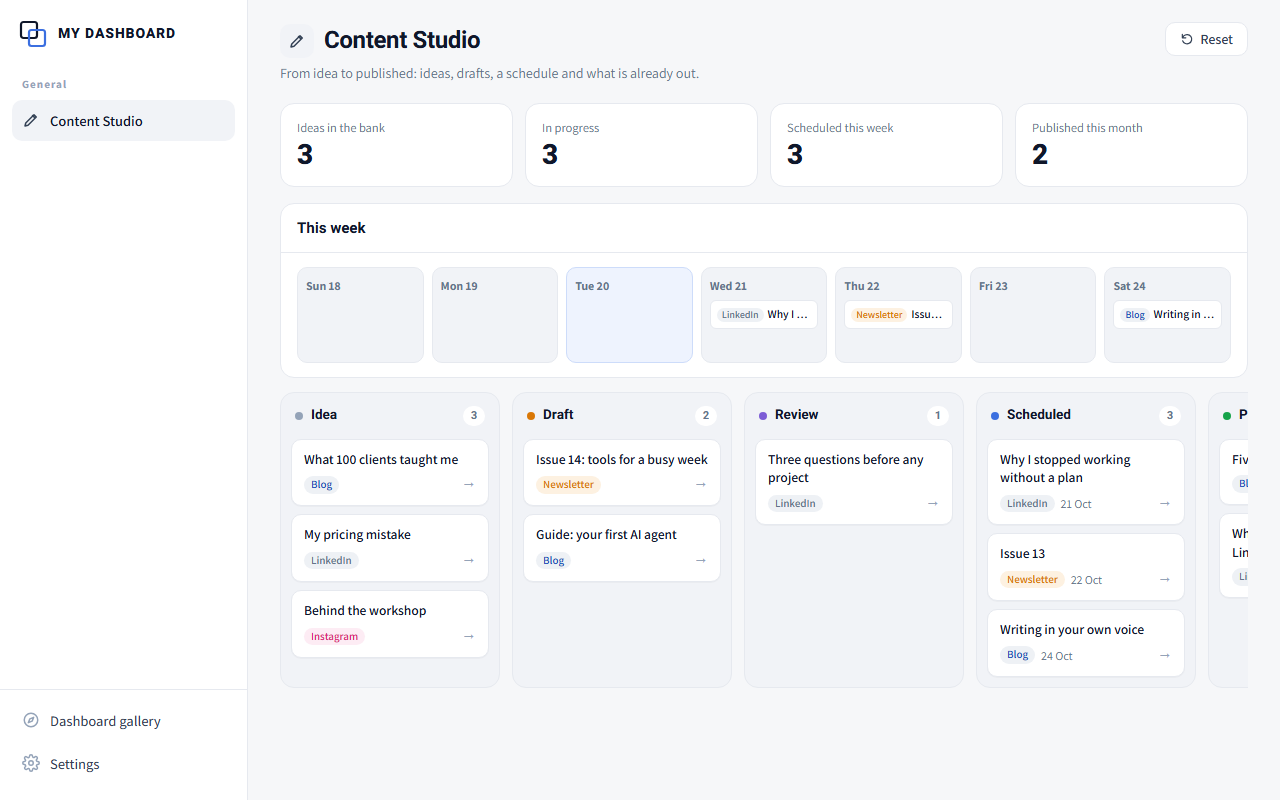The height and width of the screenshot is (800, 1280).
Task: Click the Scheduled column header
Action: click(1086, 415)
